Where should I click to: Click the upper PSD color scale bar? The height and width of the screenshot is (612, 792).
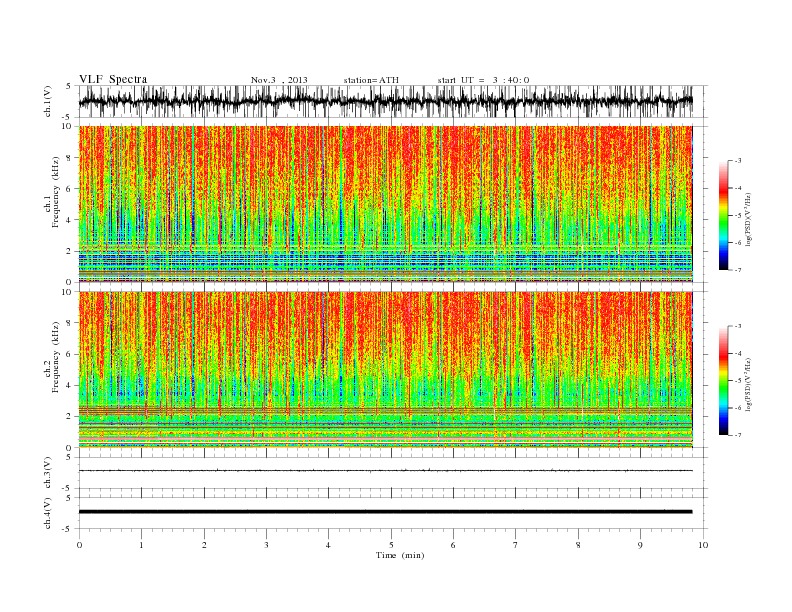click(x=723, y=215)
